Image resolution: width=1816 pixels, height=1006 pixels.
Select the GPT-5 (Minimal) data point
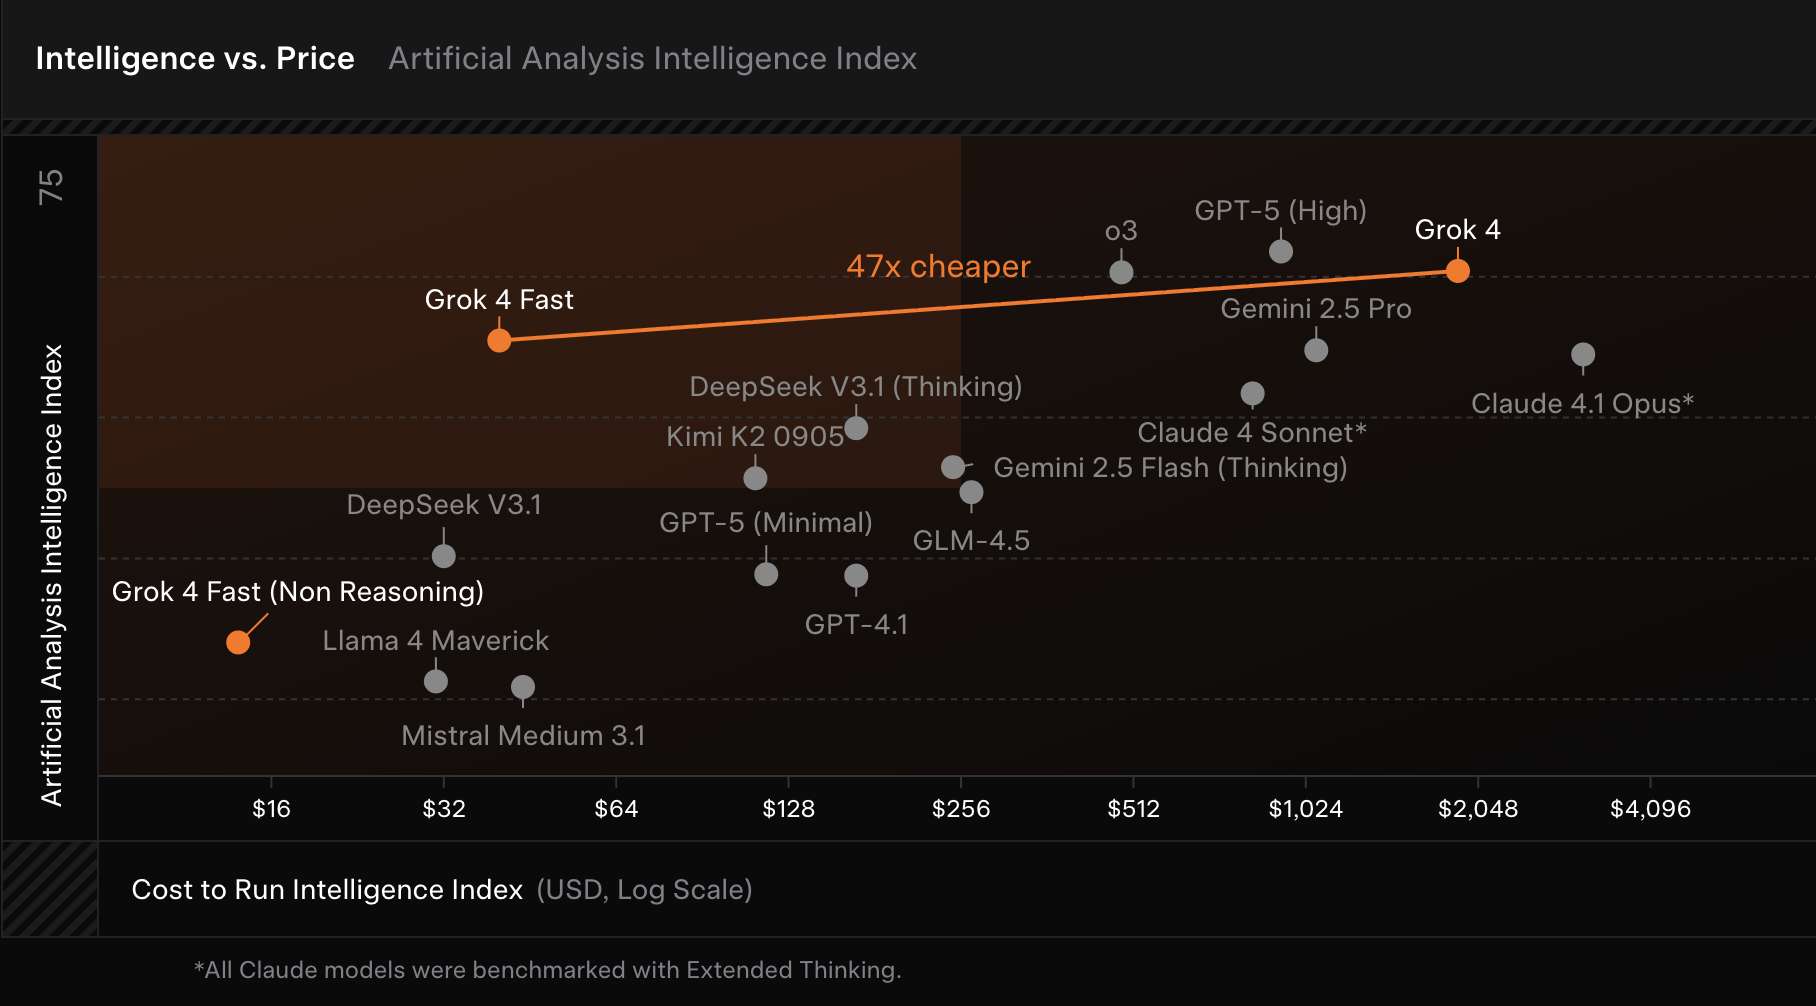pyautogui.click(x=766, y=574)
